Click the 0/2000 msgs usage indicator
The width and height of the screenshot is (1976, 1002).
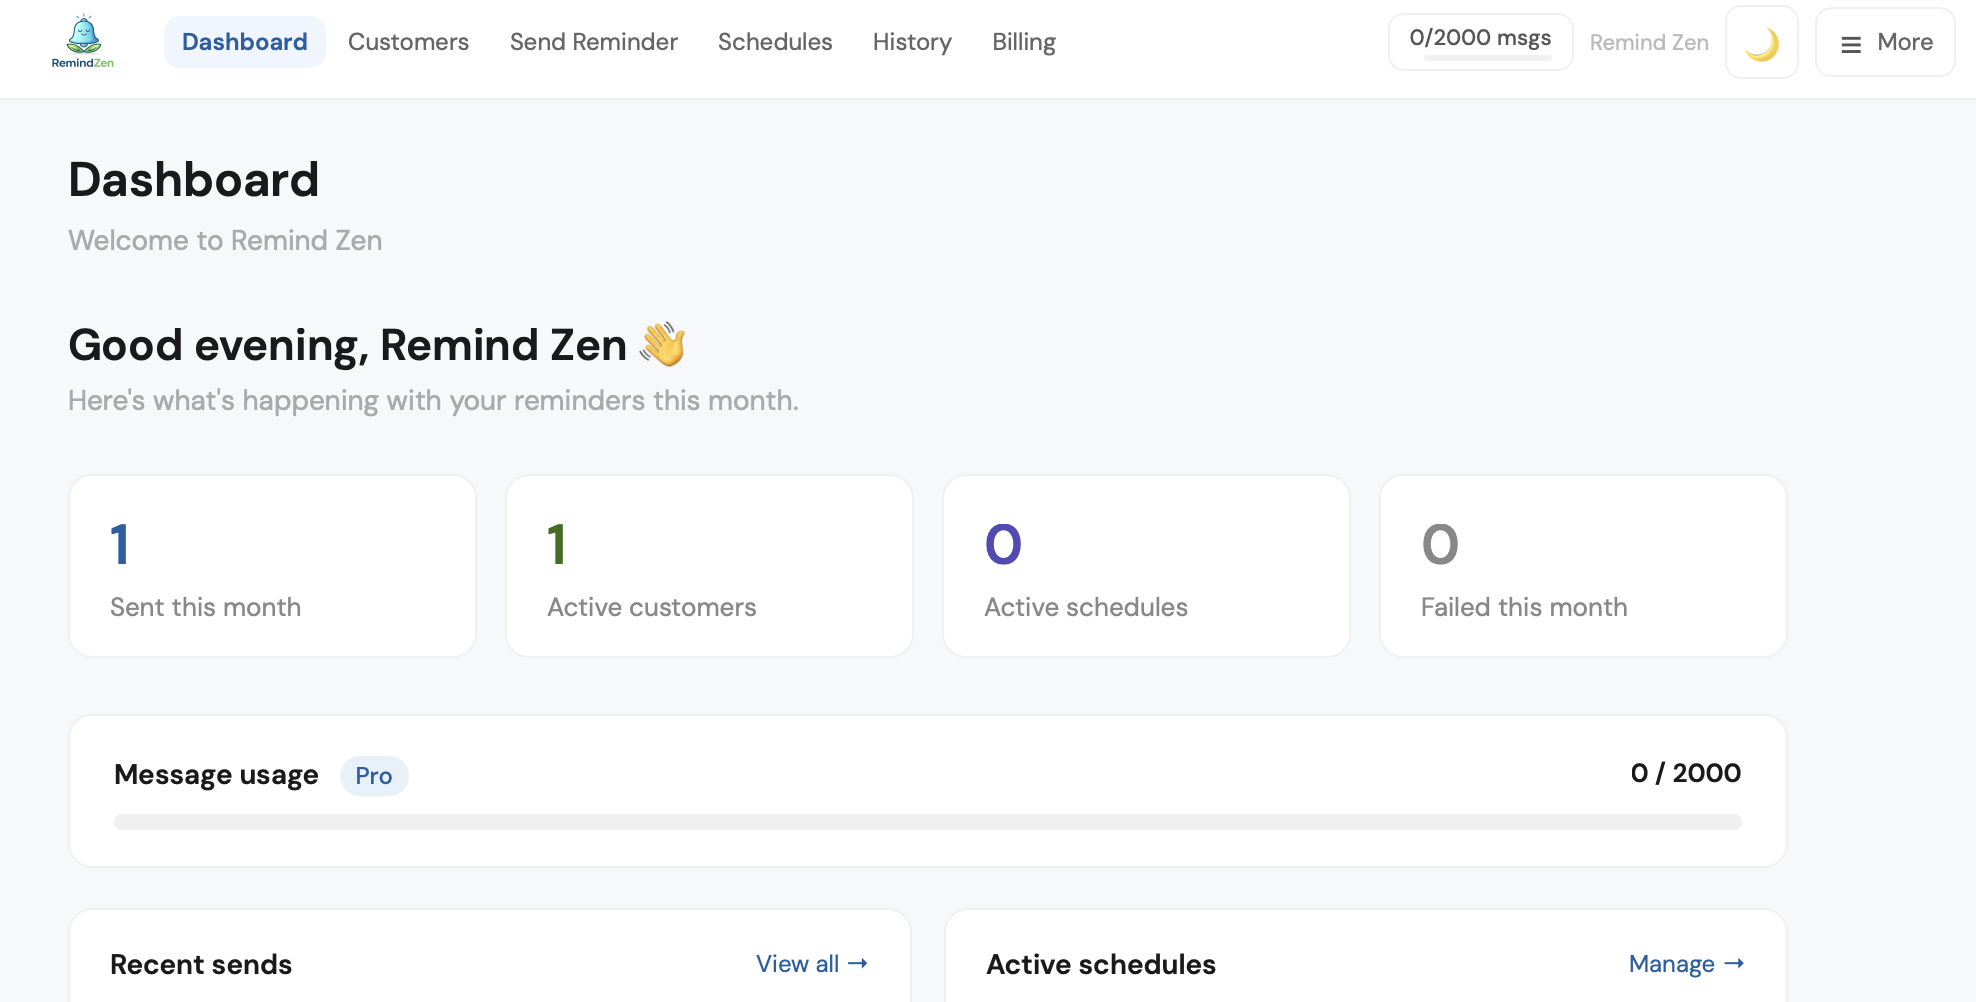[1480, 41]
